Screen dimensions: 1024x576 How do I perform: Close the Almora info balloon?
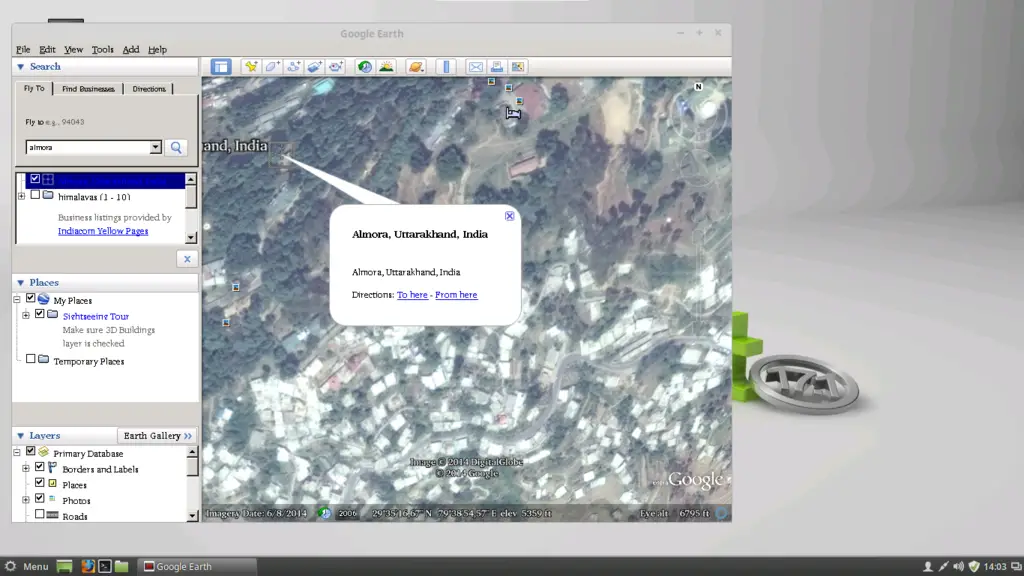click(509, 216)
